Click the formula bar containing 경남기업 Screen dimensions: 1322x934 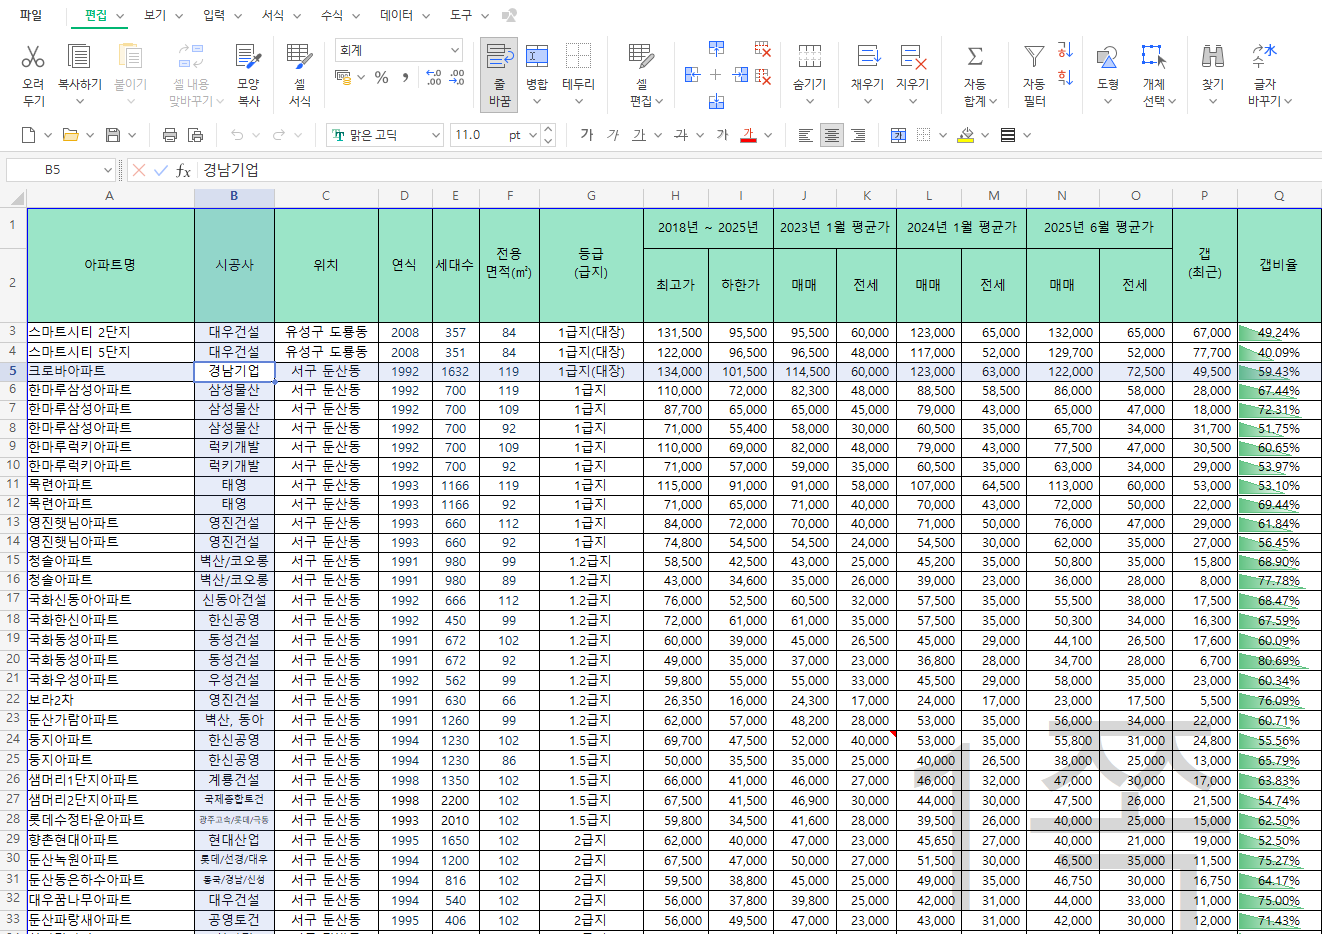pos(700,170)
